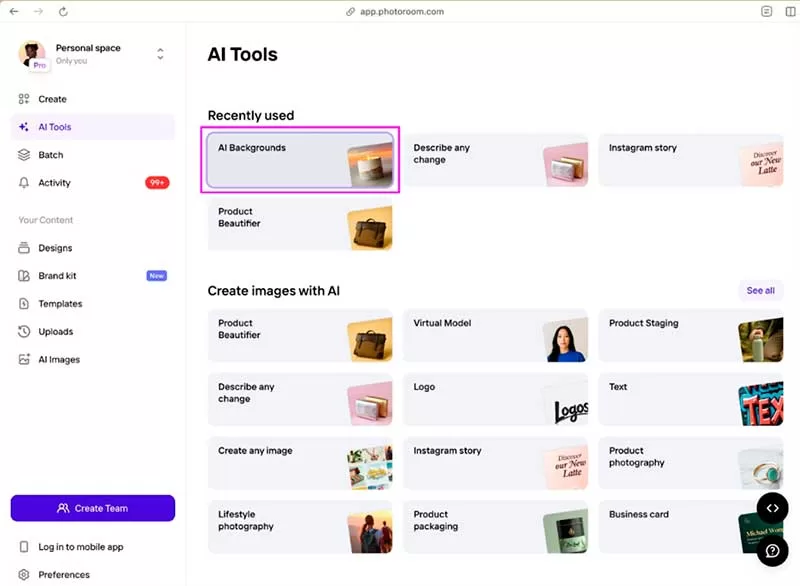Open the AI Backgrounds tool card

point(300,160)
